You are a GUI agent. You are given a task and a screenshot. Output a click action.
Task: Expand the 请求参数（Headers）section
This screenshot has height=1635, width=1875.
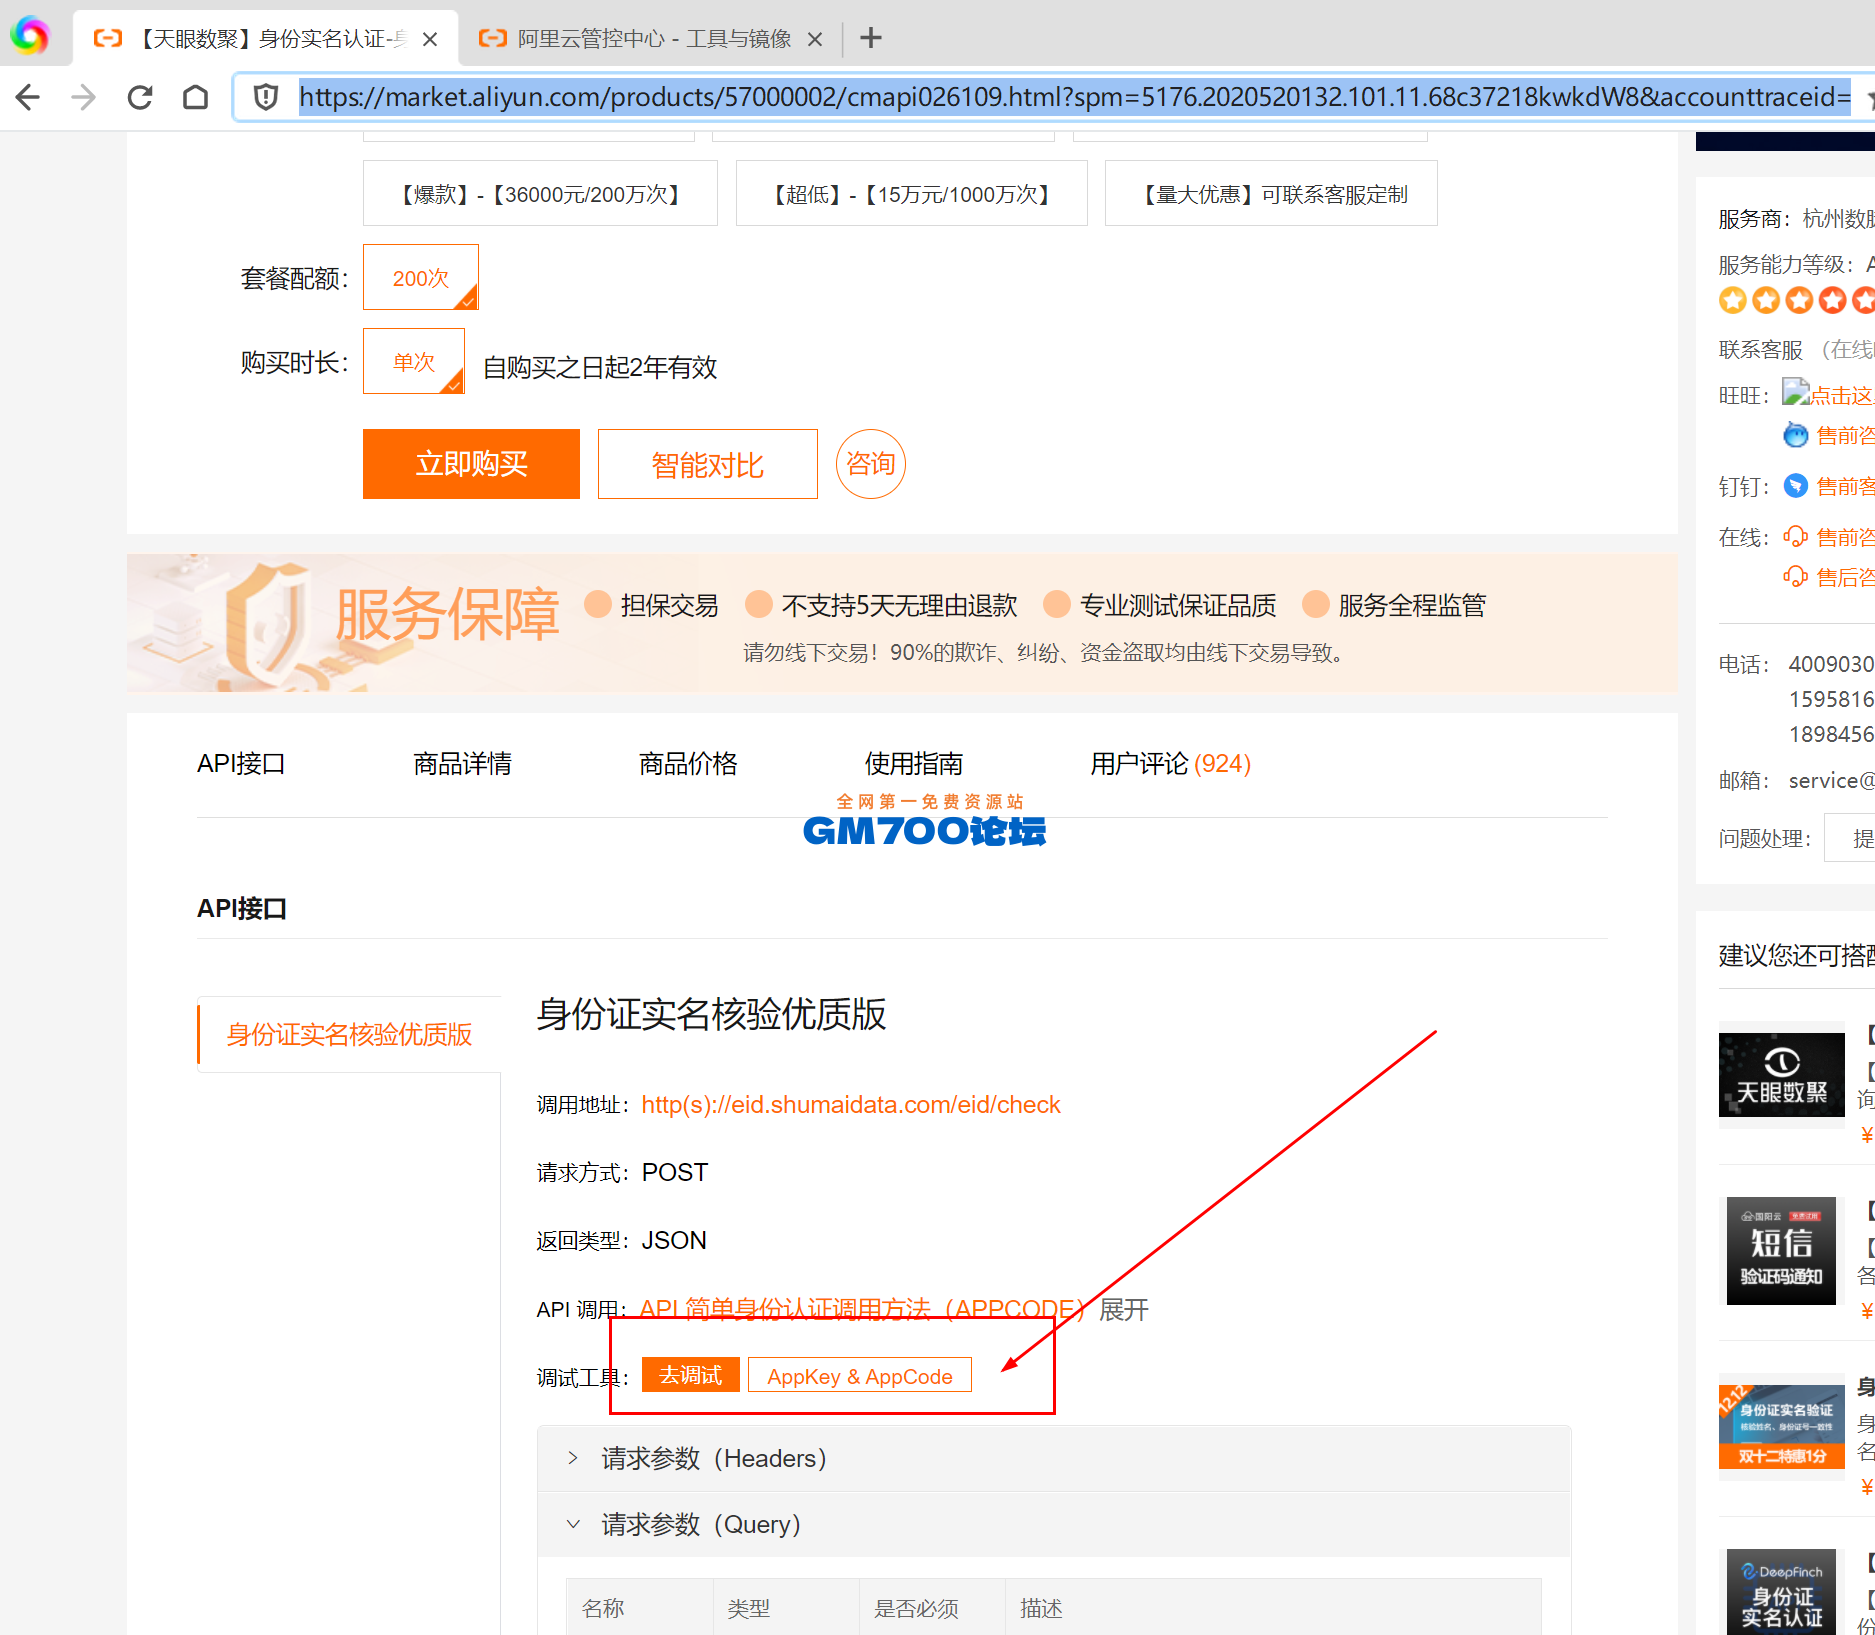710,1458
